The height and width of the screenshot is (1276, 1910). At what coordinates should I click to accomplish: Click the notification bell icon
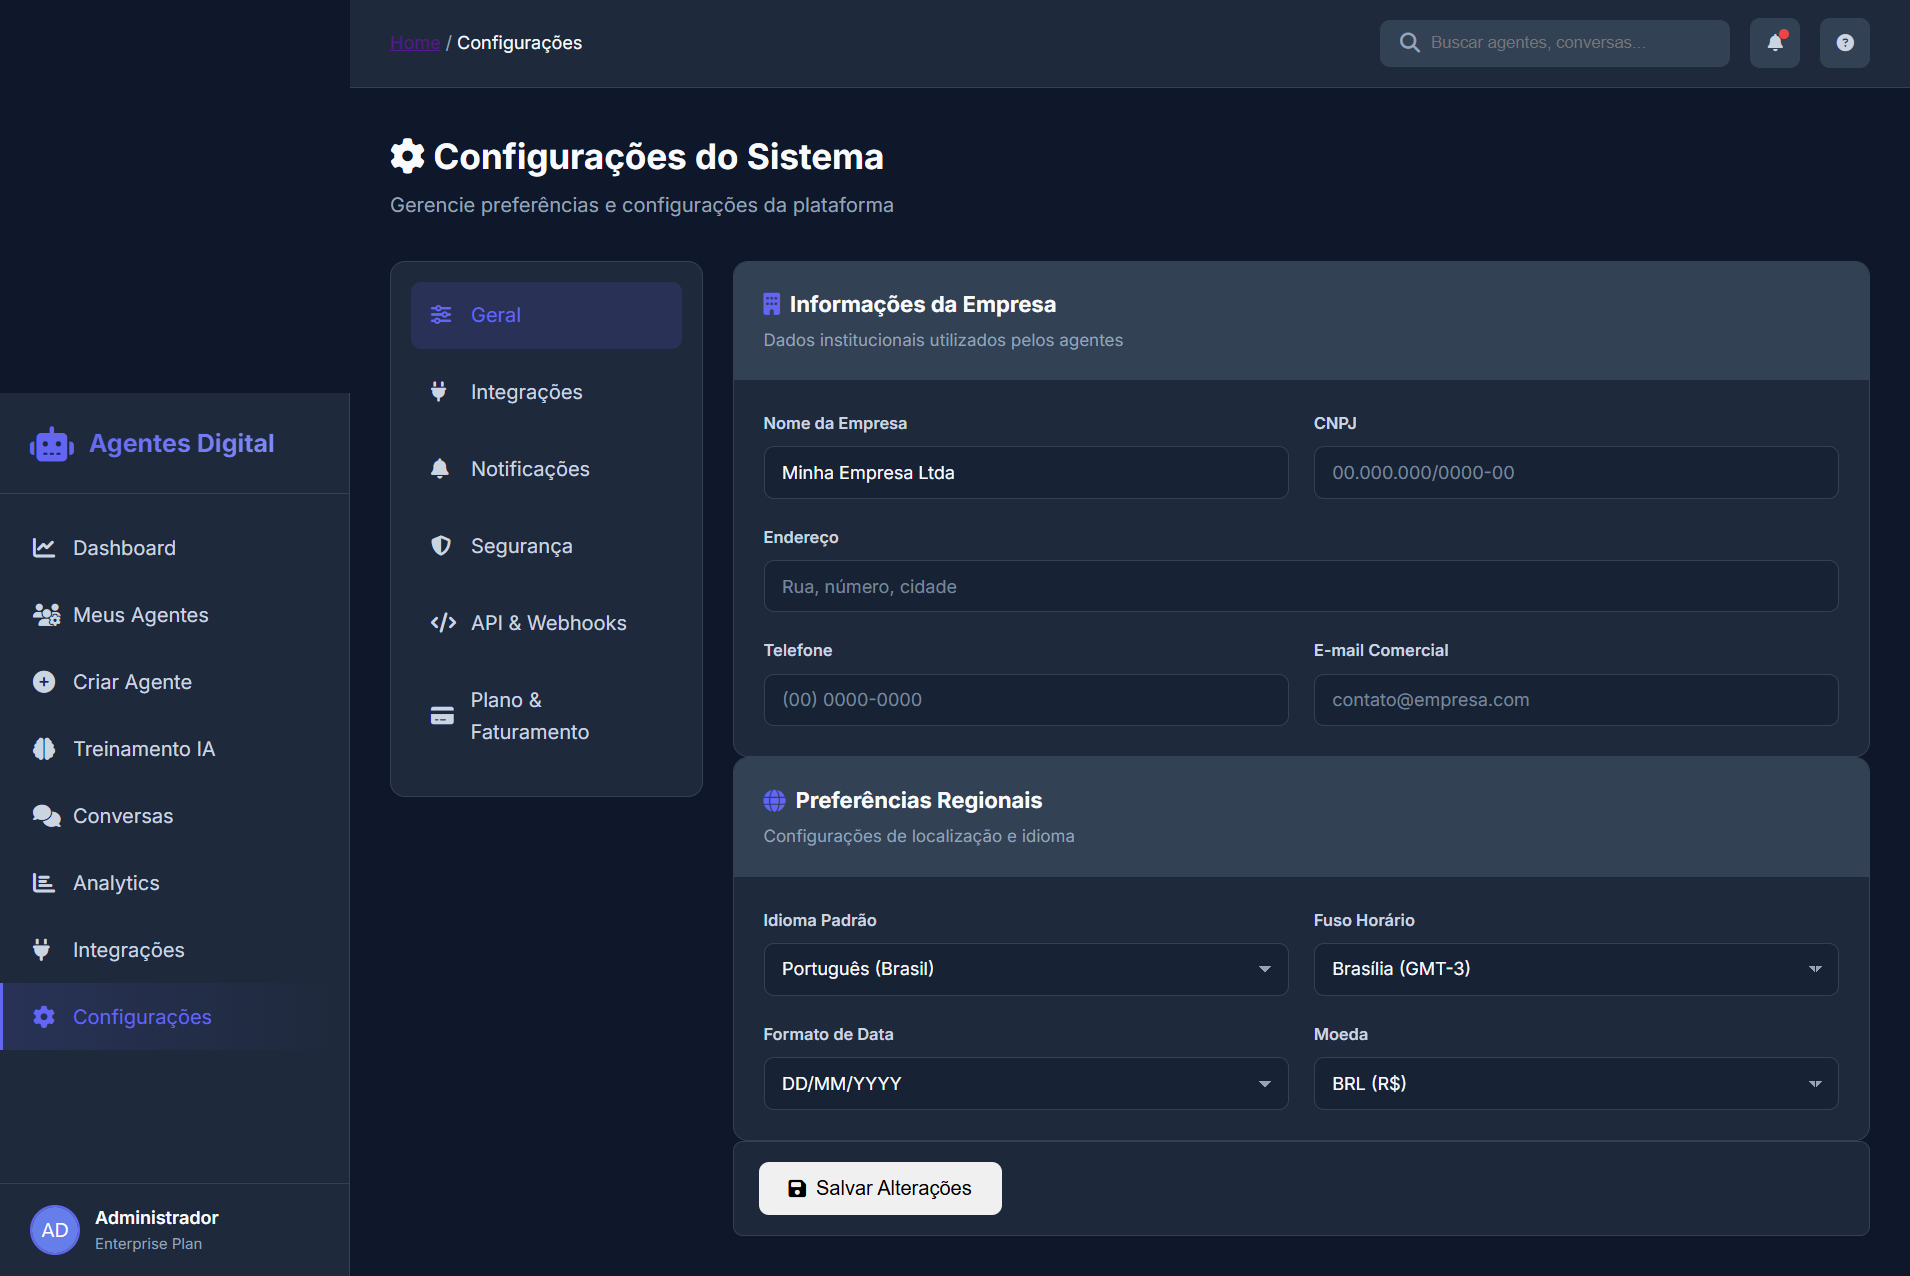tap(1775, 43)
